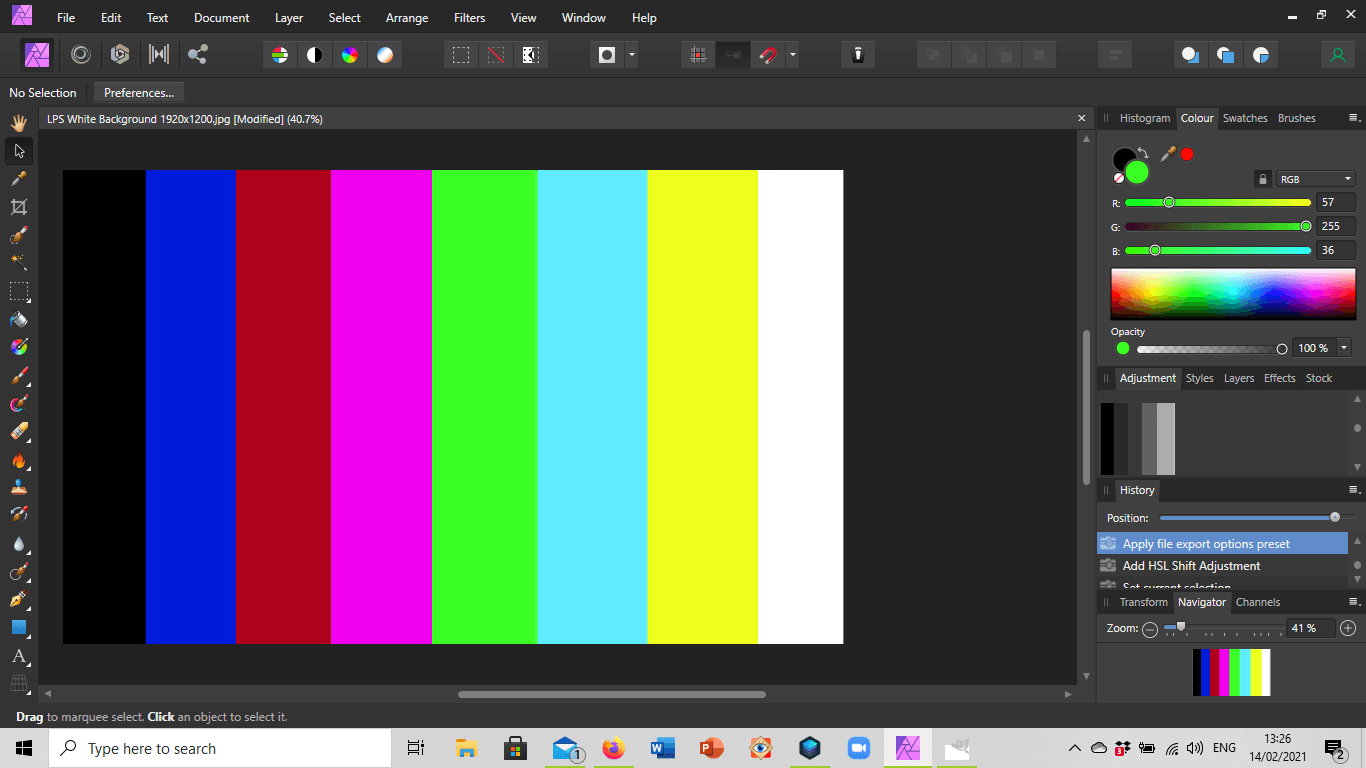Select the Colour Picker tool
This screenshot has width=1366, height=768.
pyautogui.click(x=18, y=179)
